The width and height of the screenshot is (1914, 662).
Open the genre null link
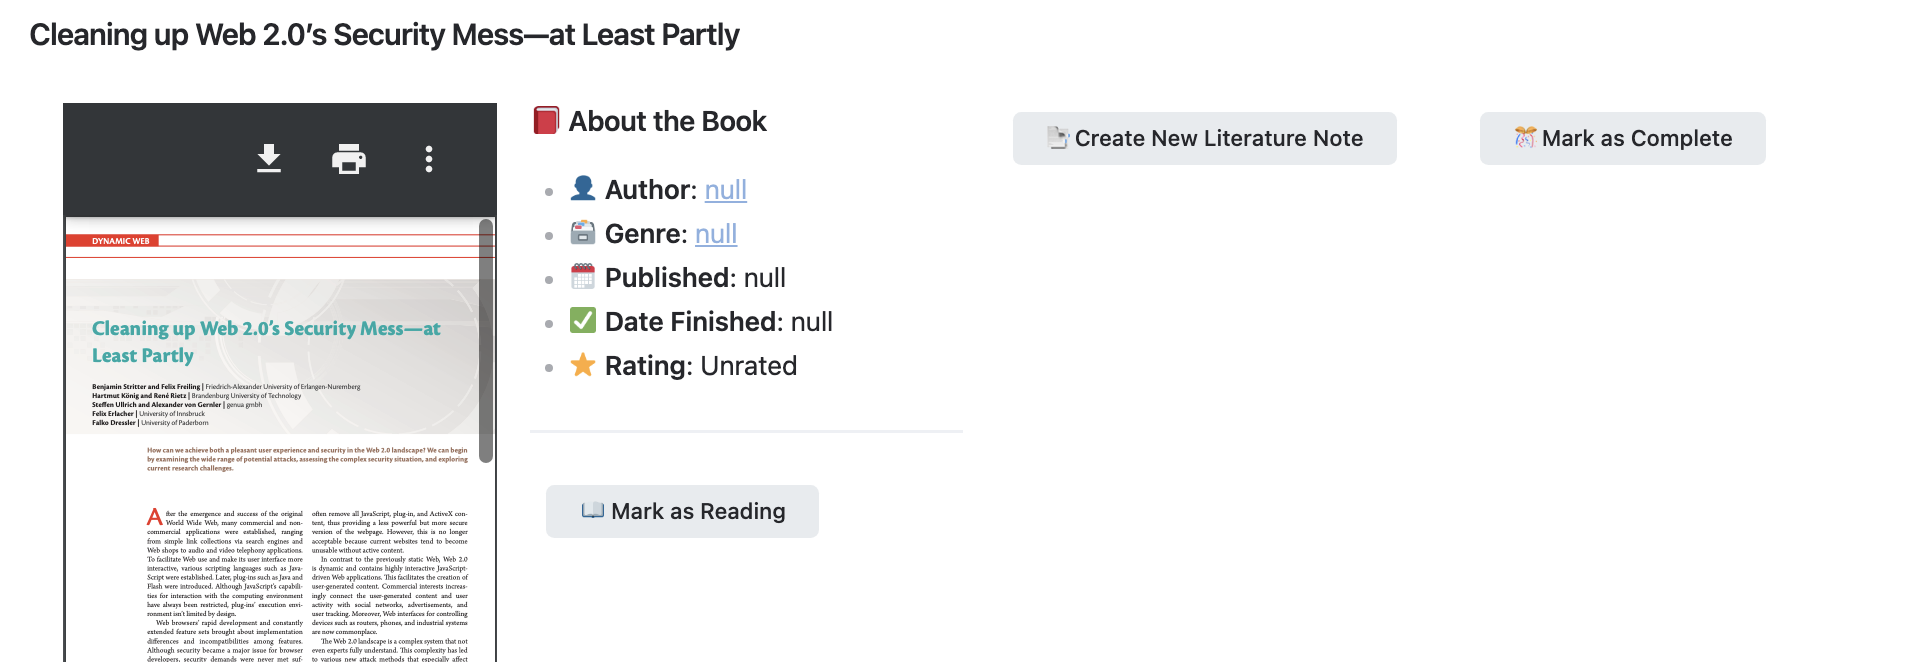716,233
